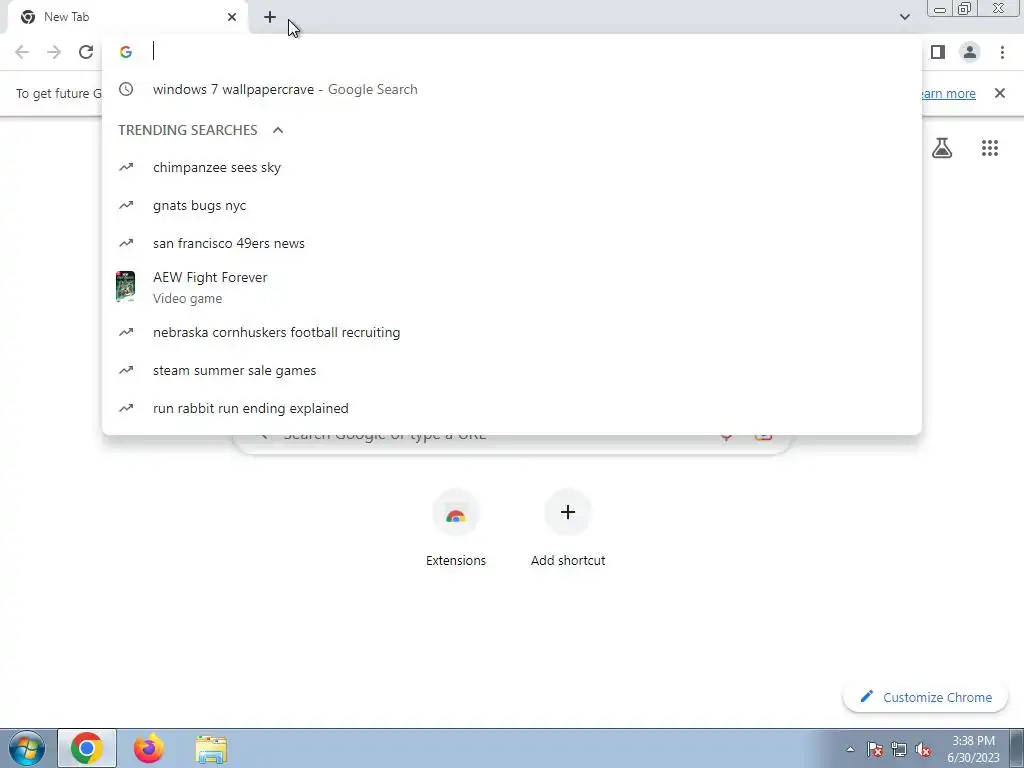1024x768 pixels.
Task: Click trending arrow beside 'nebraska cornhuskers football recruiting'
Action: (x=126, y=332)
